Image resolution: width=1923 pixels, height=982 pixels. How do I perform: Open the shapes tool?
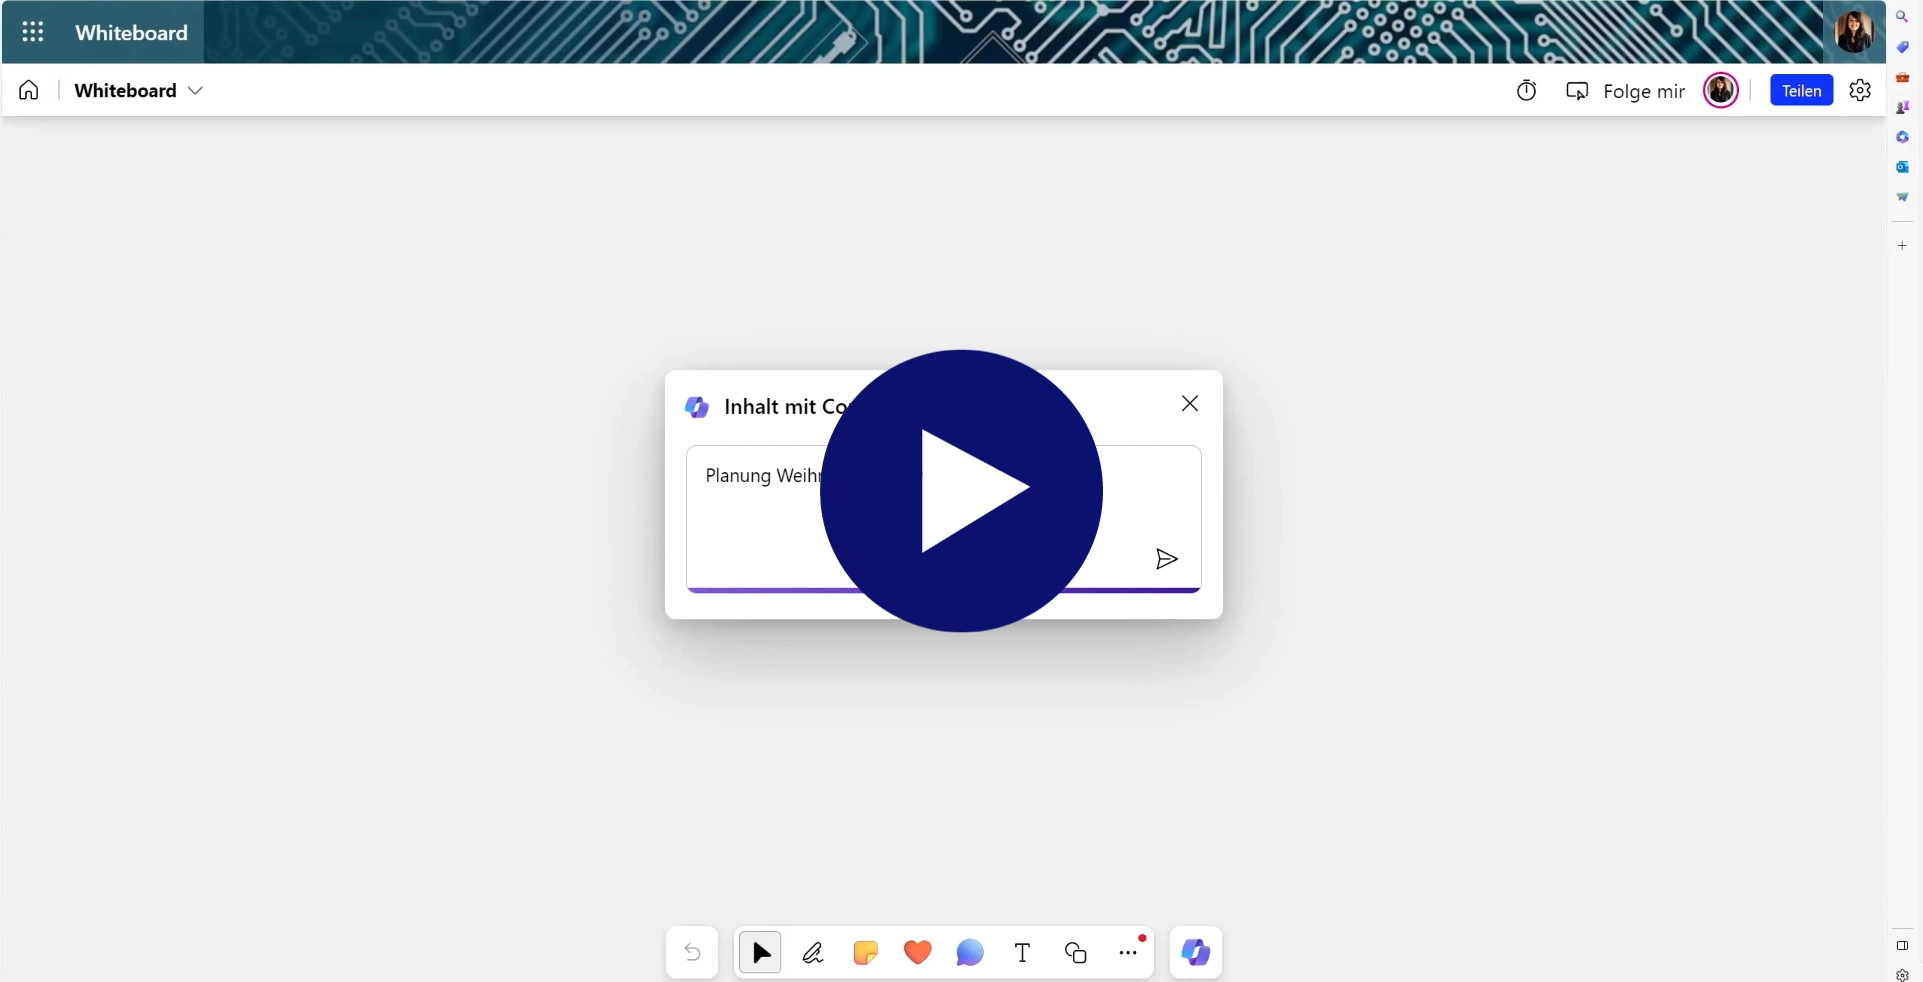tap(1075, 953)
